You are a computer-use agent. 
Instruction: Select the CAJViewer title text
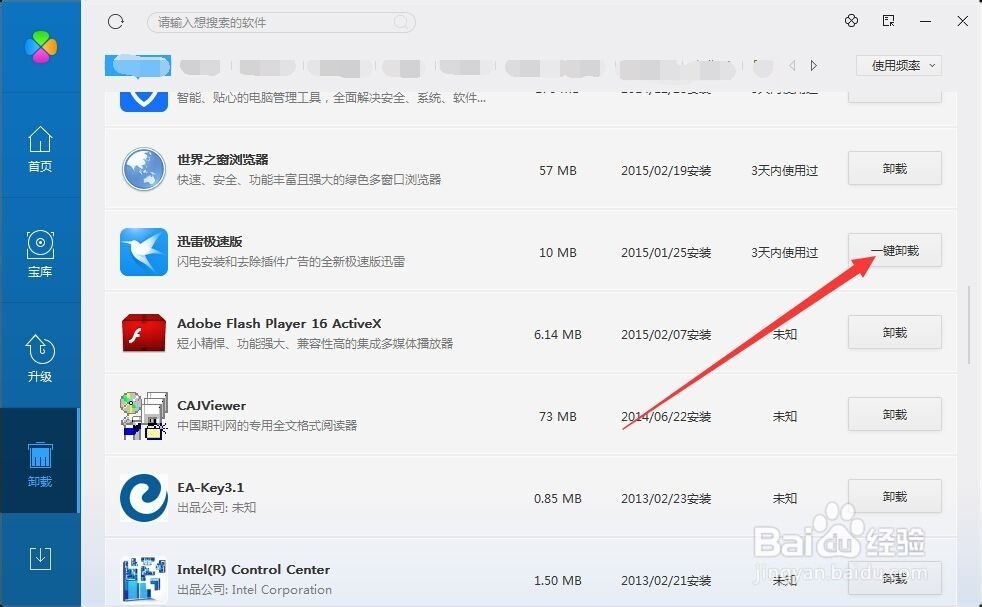(x=211, y=406)
